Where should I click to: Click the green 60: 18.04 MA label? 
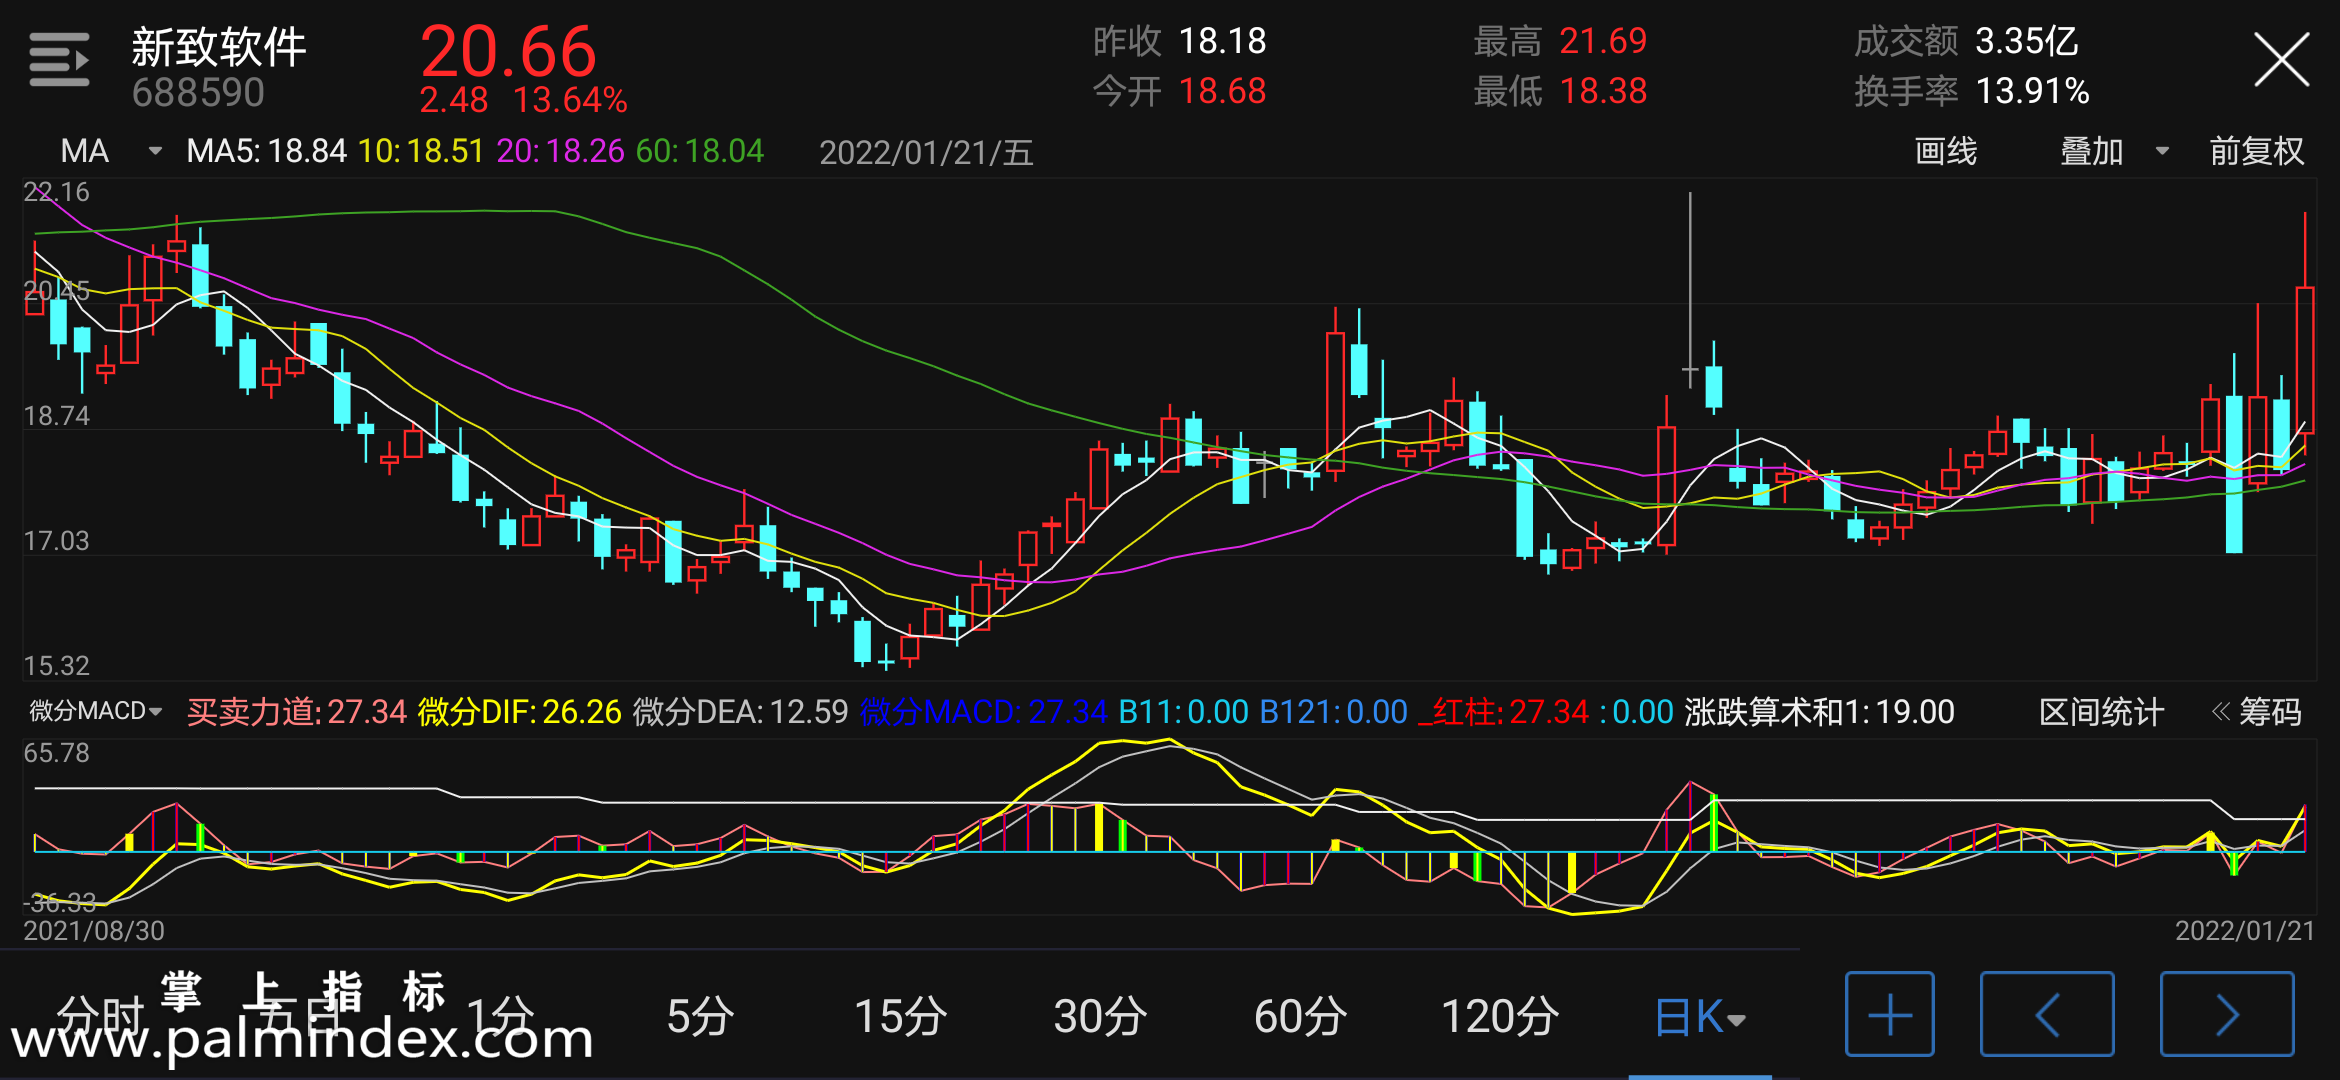[700, 151]
